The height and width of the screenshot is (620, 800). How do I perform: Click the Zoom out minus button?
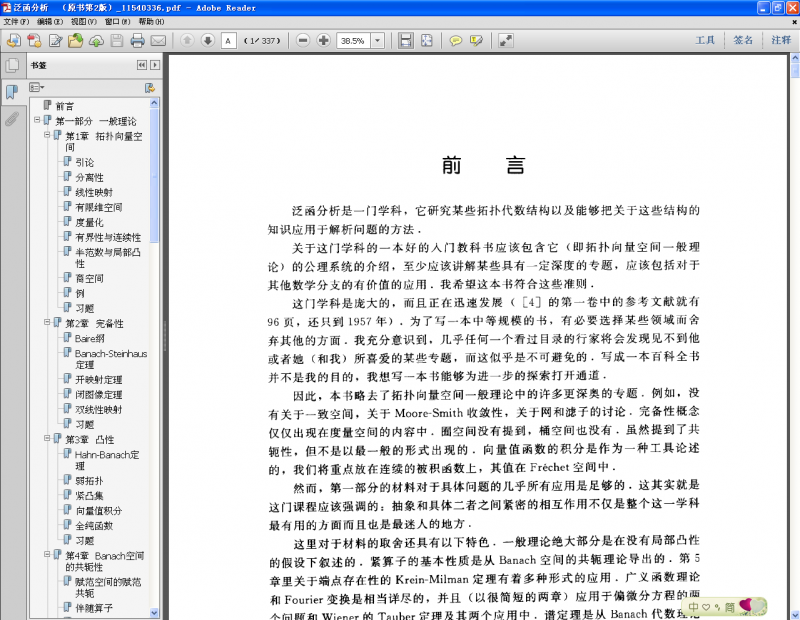click(303, 40)
